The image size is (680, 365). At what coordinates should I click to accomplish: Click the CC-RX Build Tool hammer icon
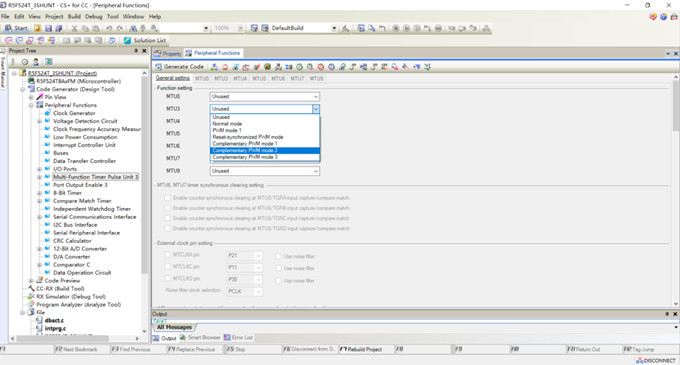click(31, 288)
